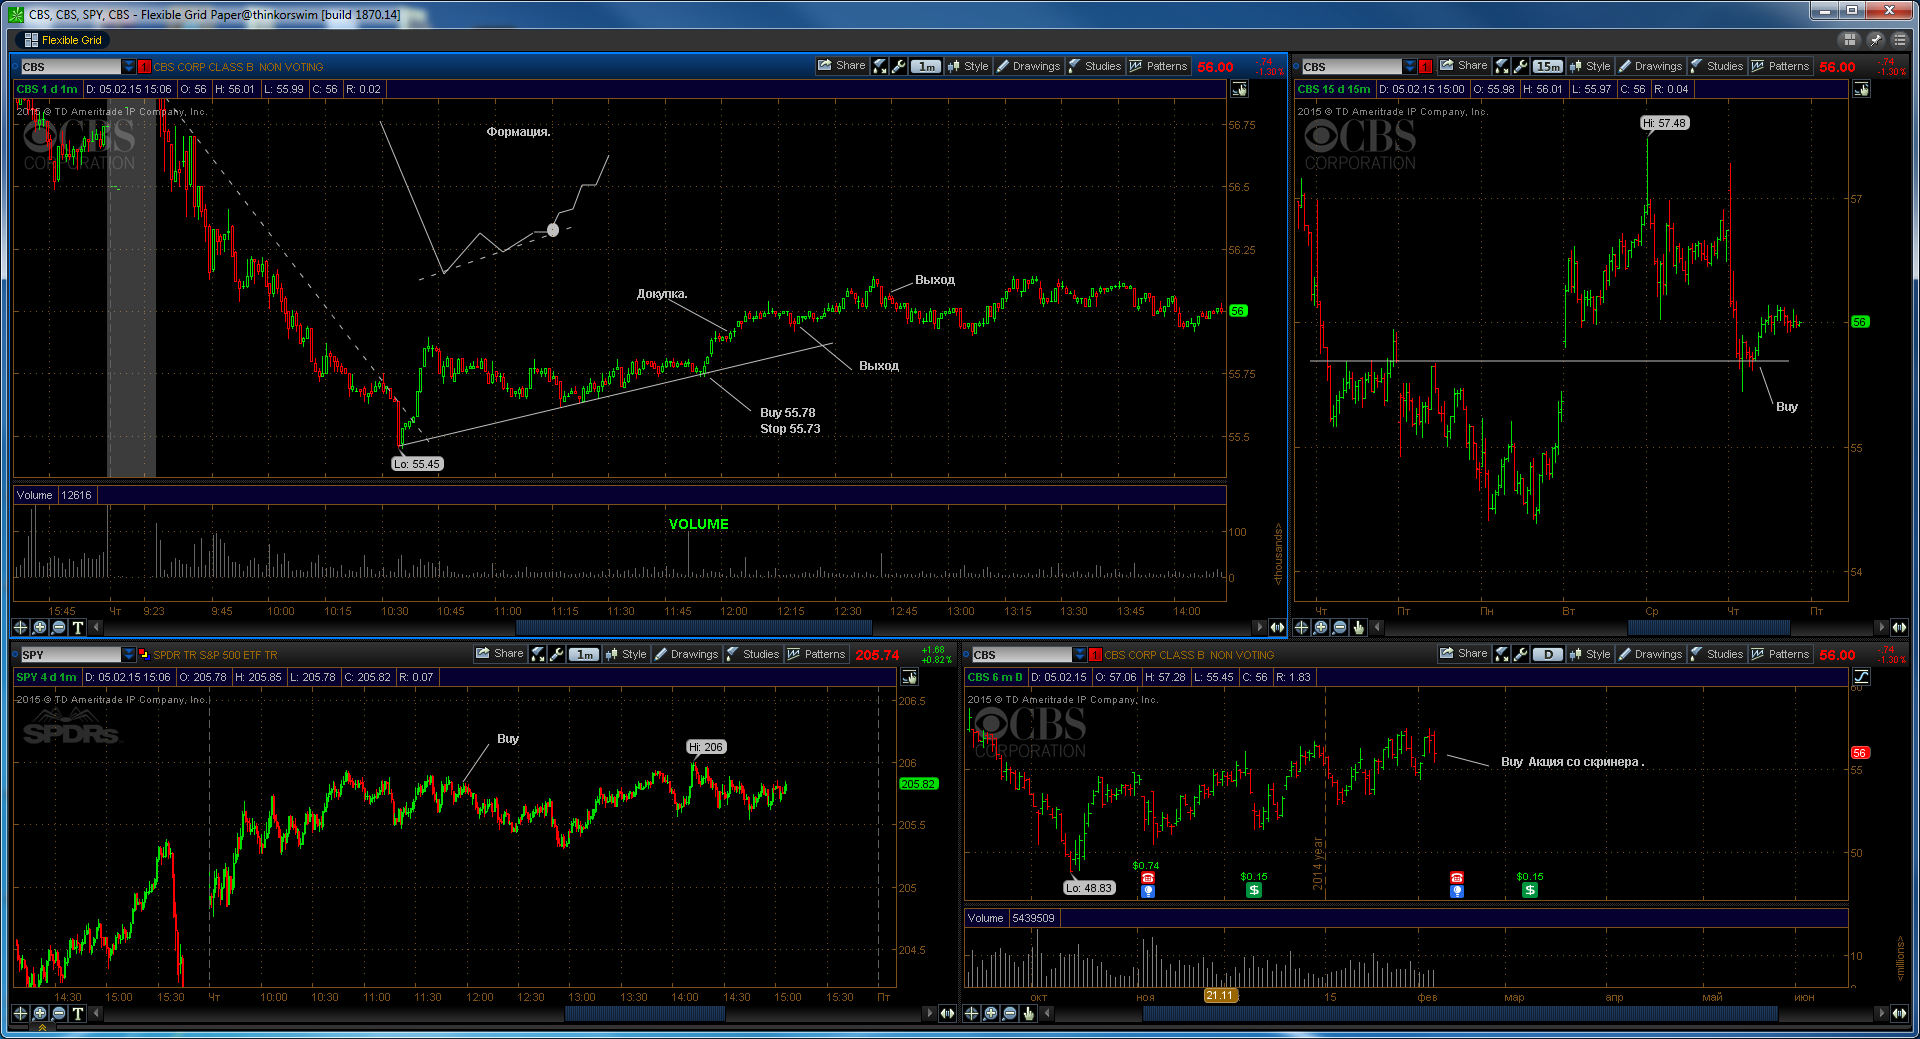This screenshot has width=1920, height=1039.
Task: Click red link indicator on CBS 15m chart
Action: 1426,67
